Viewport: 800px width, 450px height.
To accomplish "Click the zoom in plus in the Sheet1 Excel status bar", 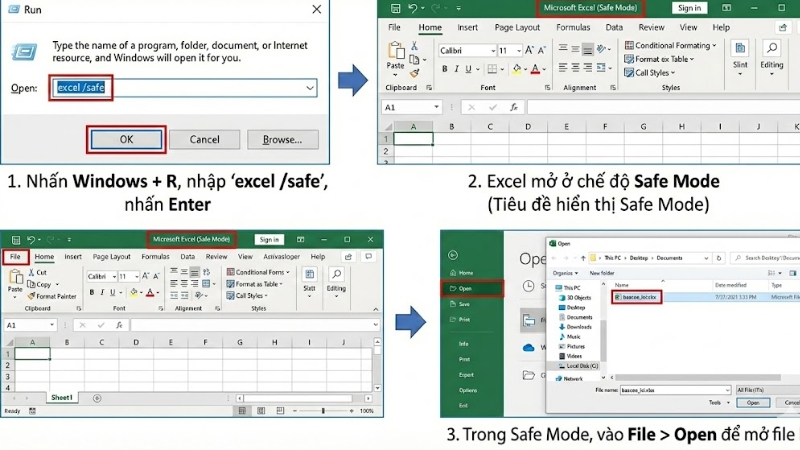I will coord(351,411).
